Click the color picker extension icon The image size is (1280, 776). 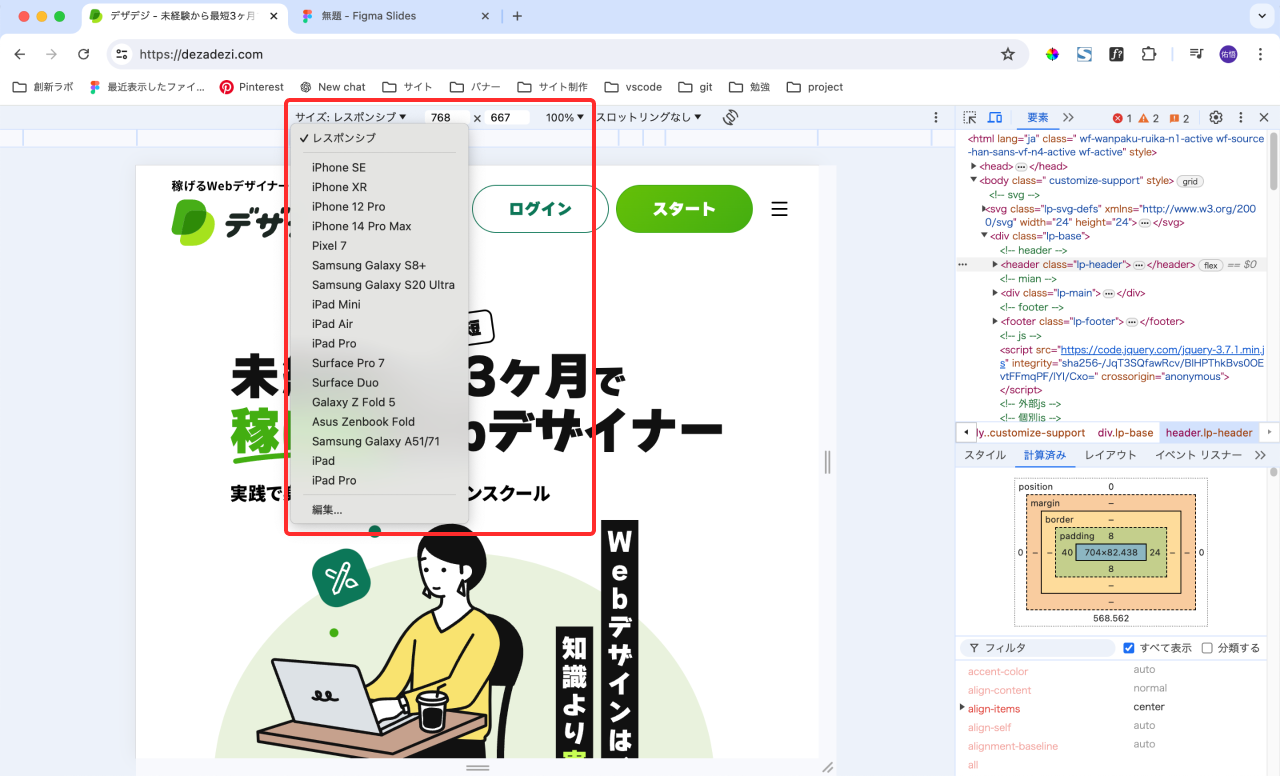pyautogui.click(x=1052, y=54)
